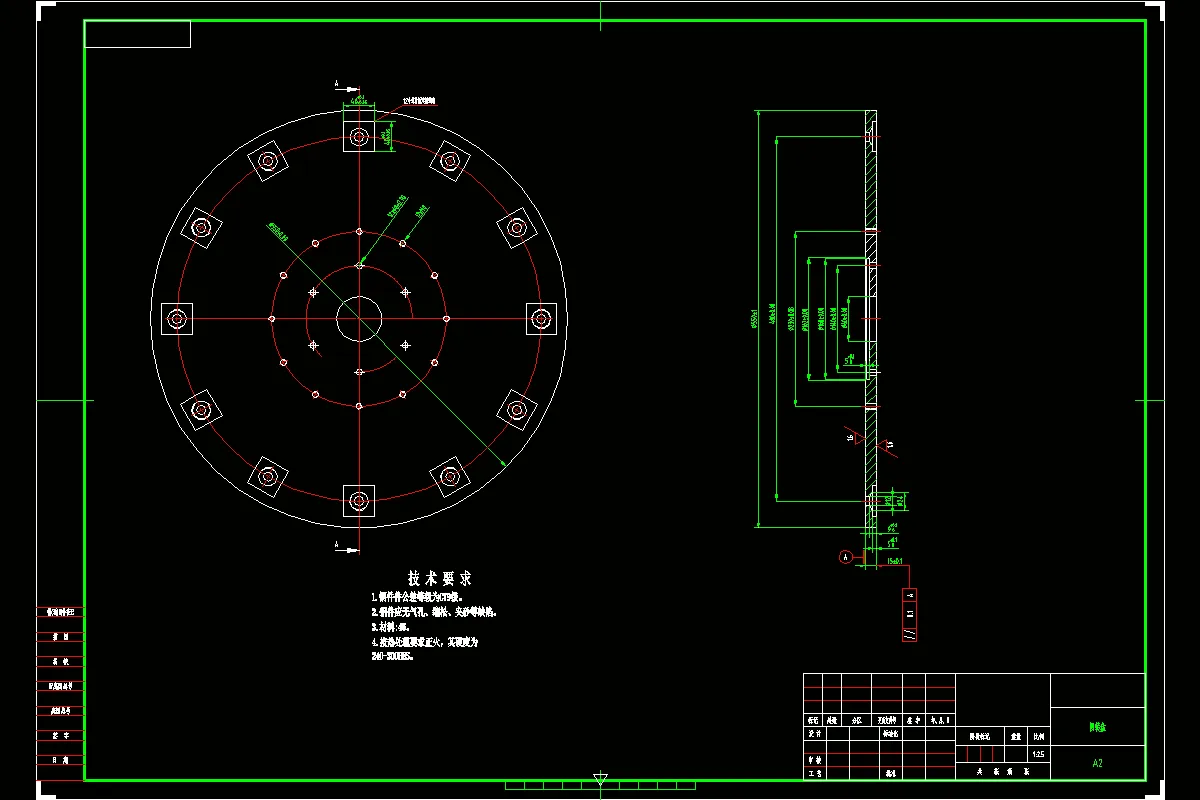Select the centering triangle on bottom border
This screenshot has width=1200, height=800.
(600, 778)
